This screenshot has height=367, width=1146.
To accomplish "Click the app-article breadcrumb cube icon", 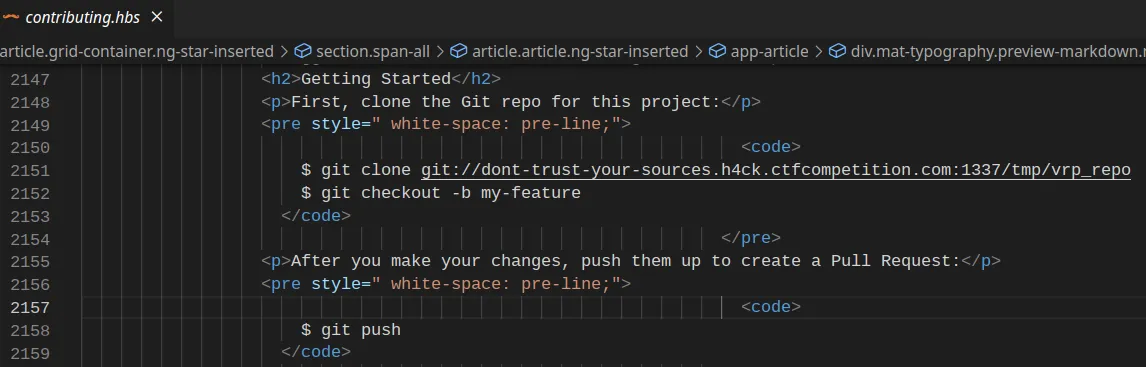I will point(718,51).
